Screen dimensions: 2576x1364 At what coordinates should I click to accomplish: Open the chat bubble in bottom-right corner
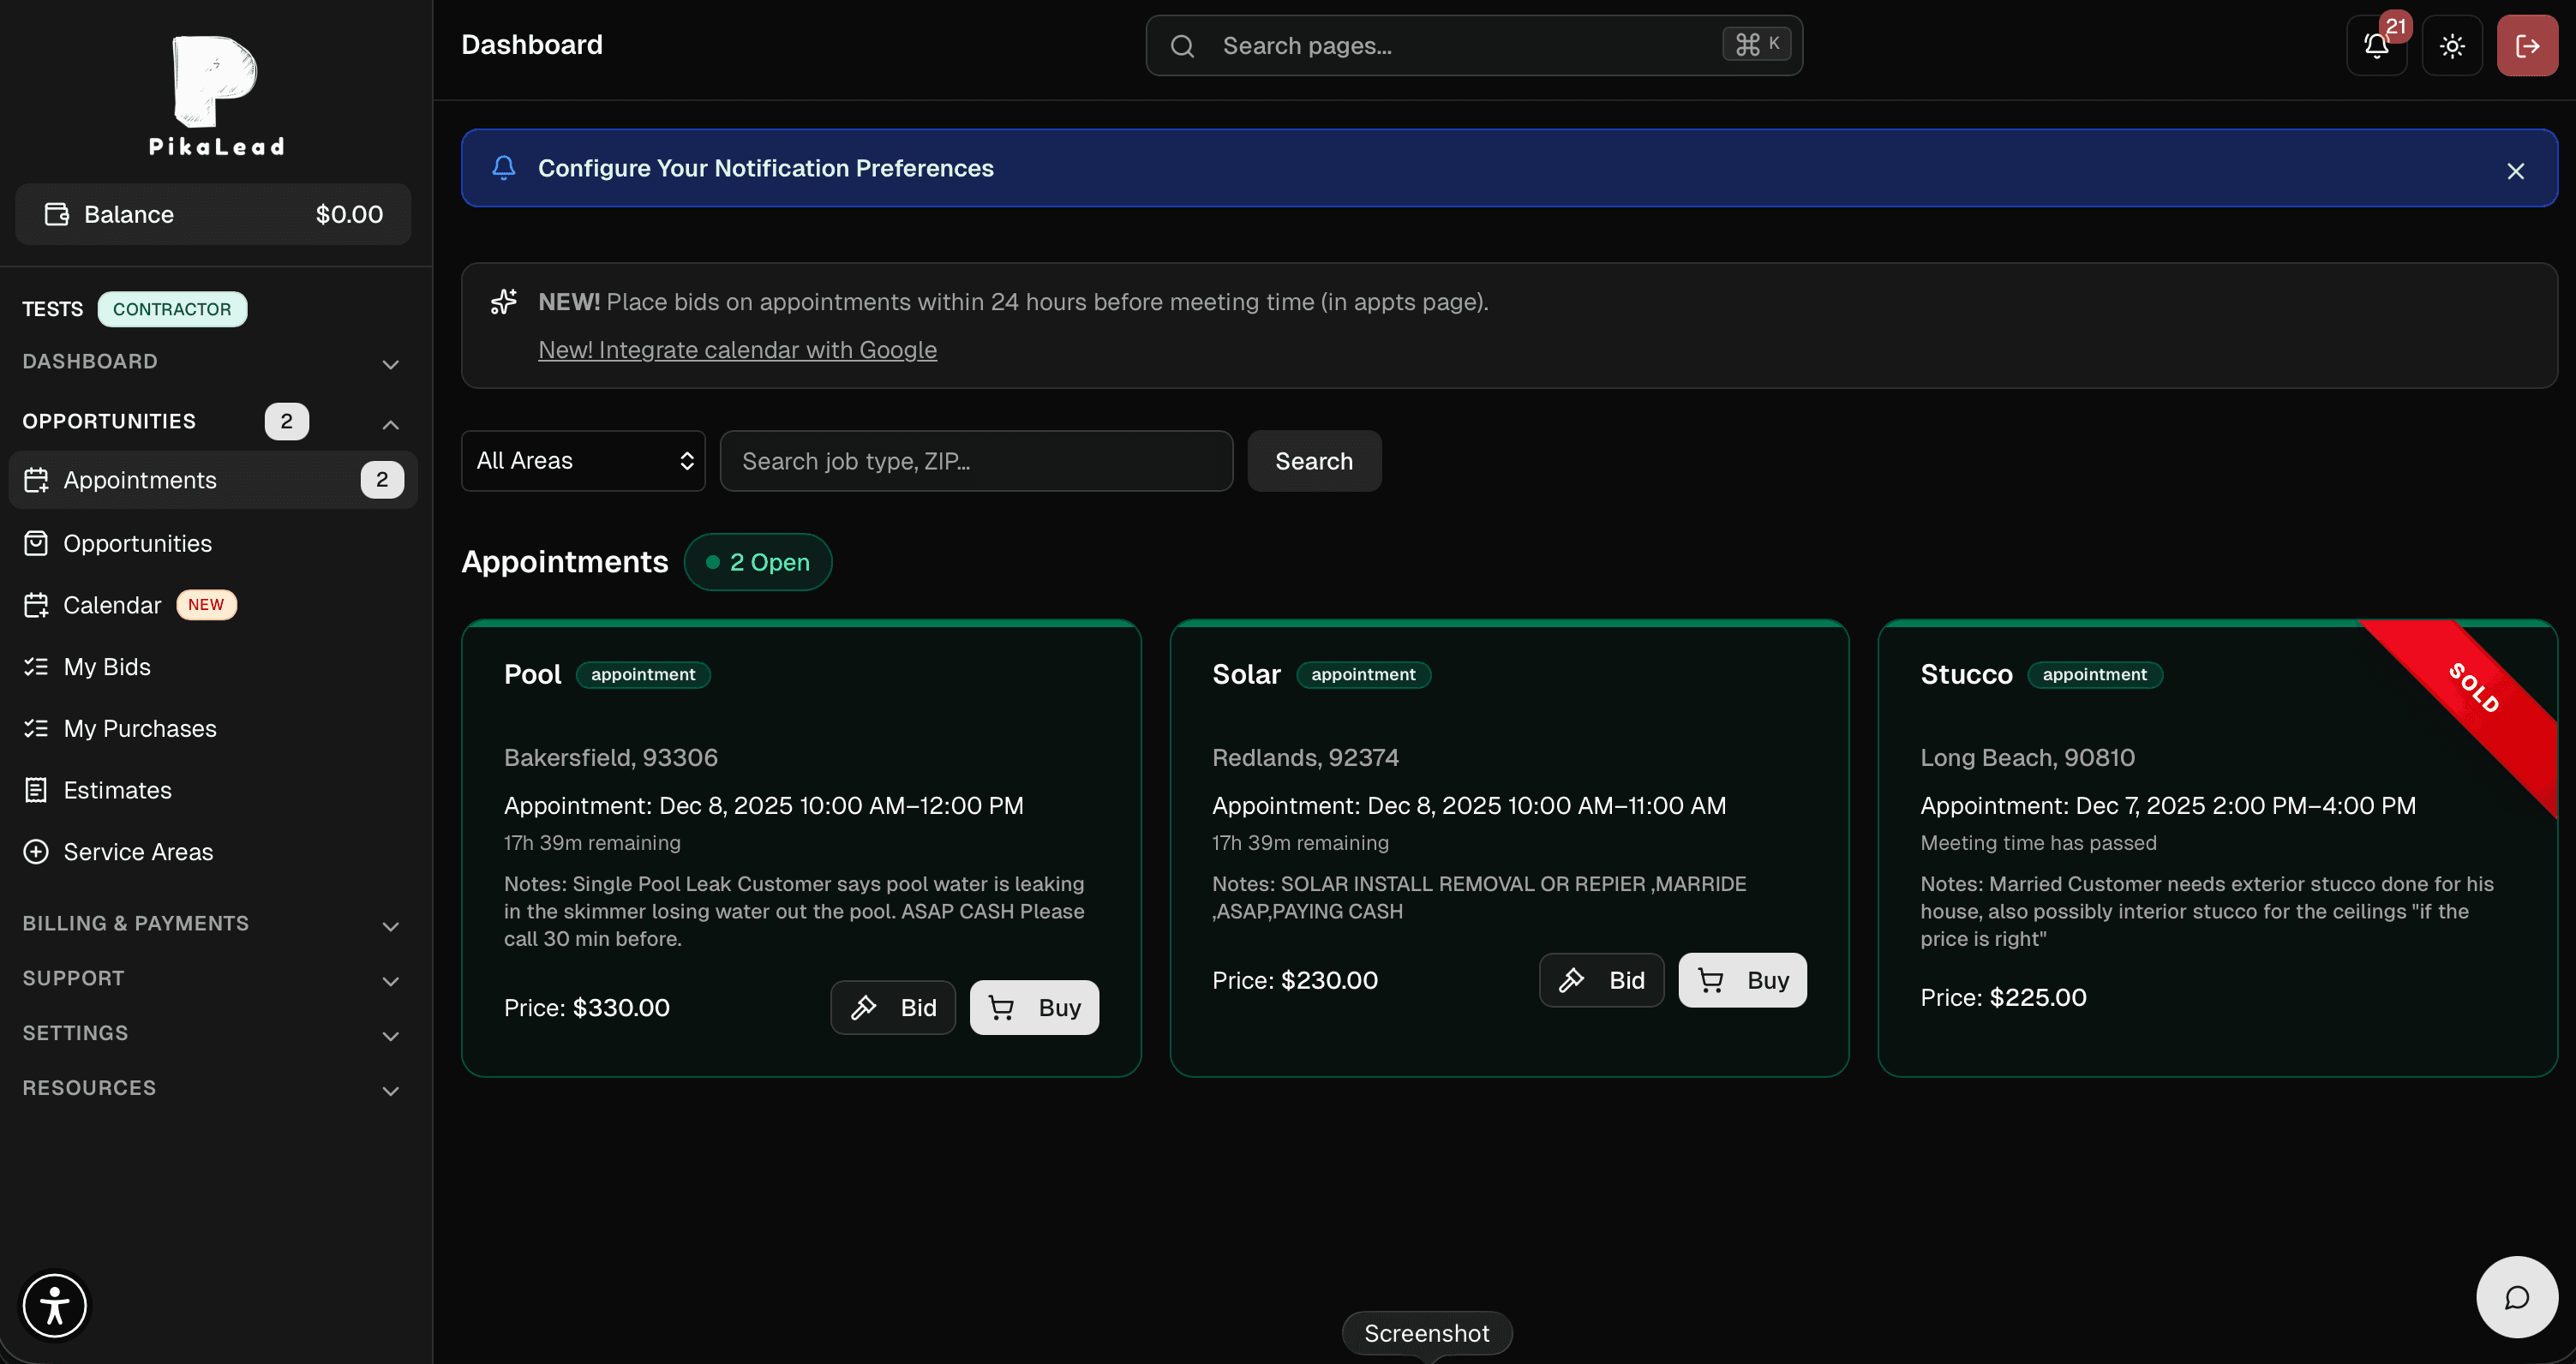[2517, 1297]
